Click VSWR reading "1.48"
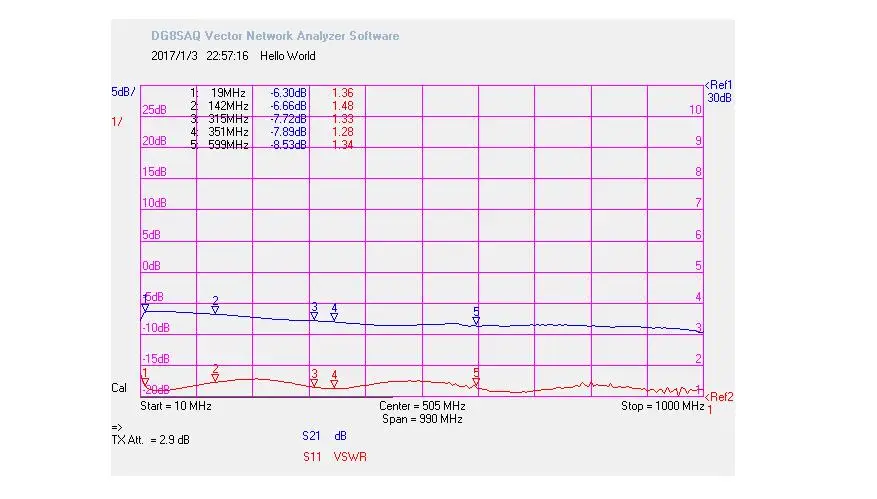The width and height of the screenshot is (877, 499). point(343,106)
